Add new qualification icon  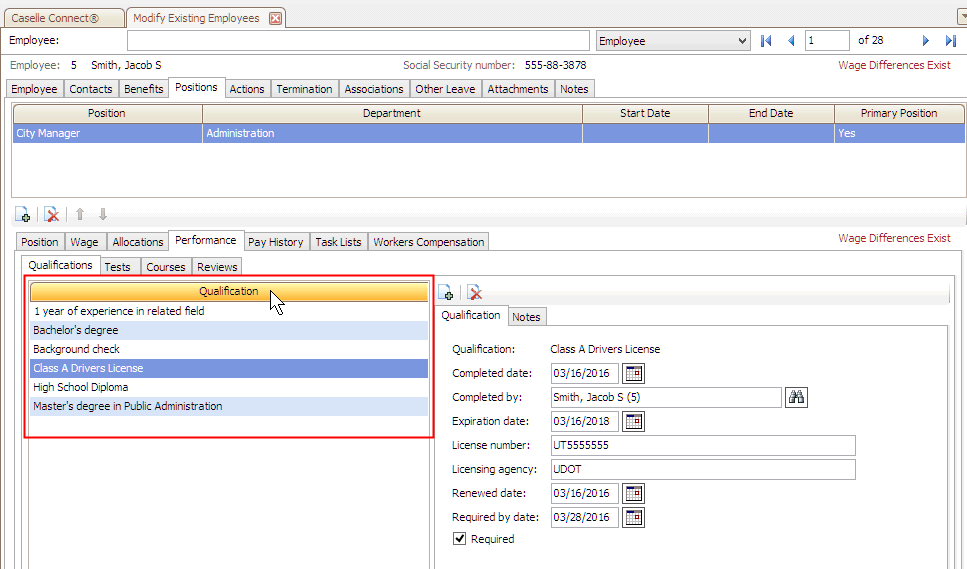446,292
